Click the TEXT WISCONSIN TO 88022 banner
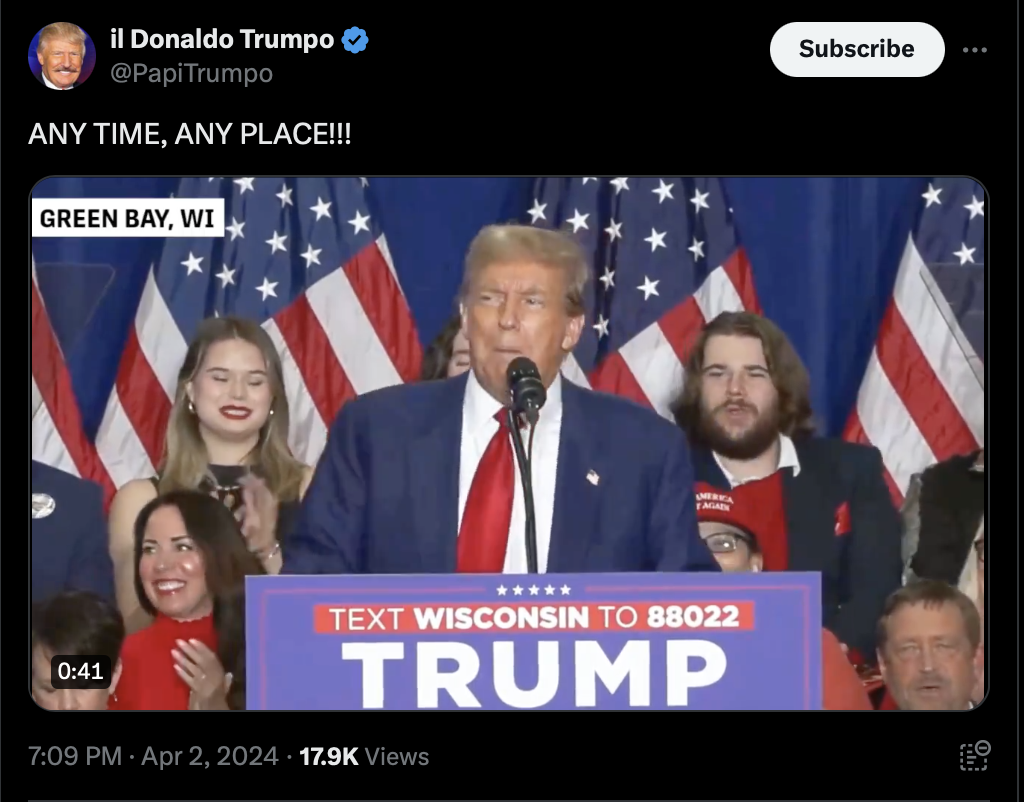 (x=534, y=617)
